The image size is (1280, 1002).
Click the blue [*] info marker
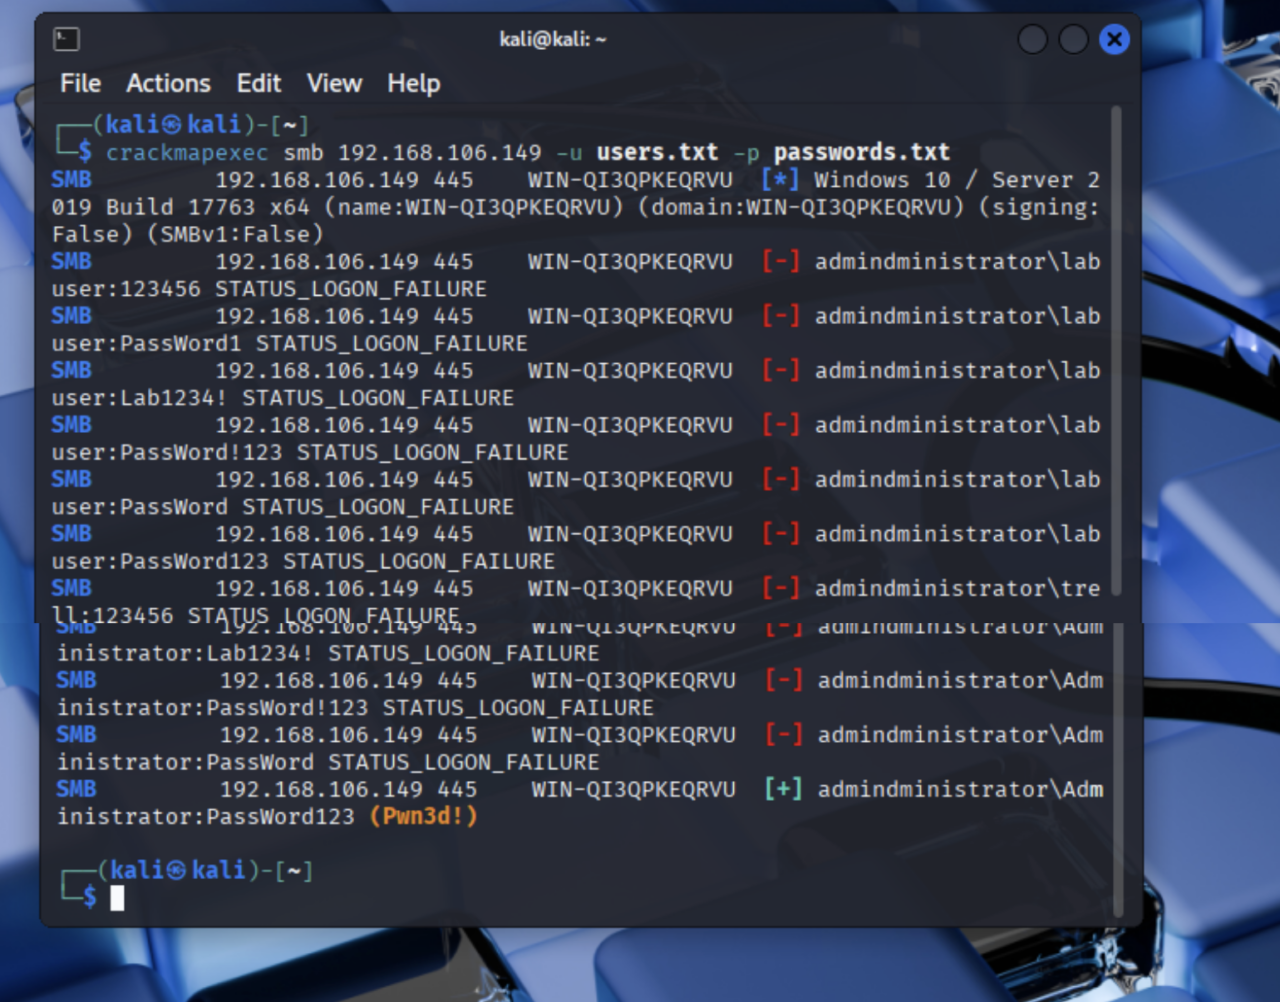tap(780, 180)
